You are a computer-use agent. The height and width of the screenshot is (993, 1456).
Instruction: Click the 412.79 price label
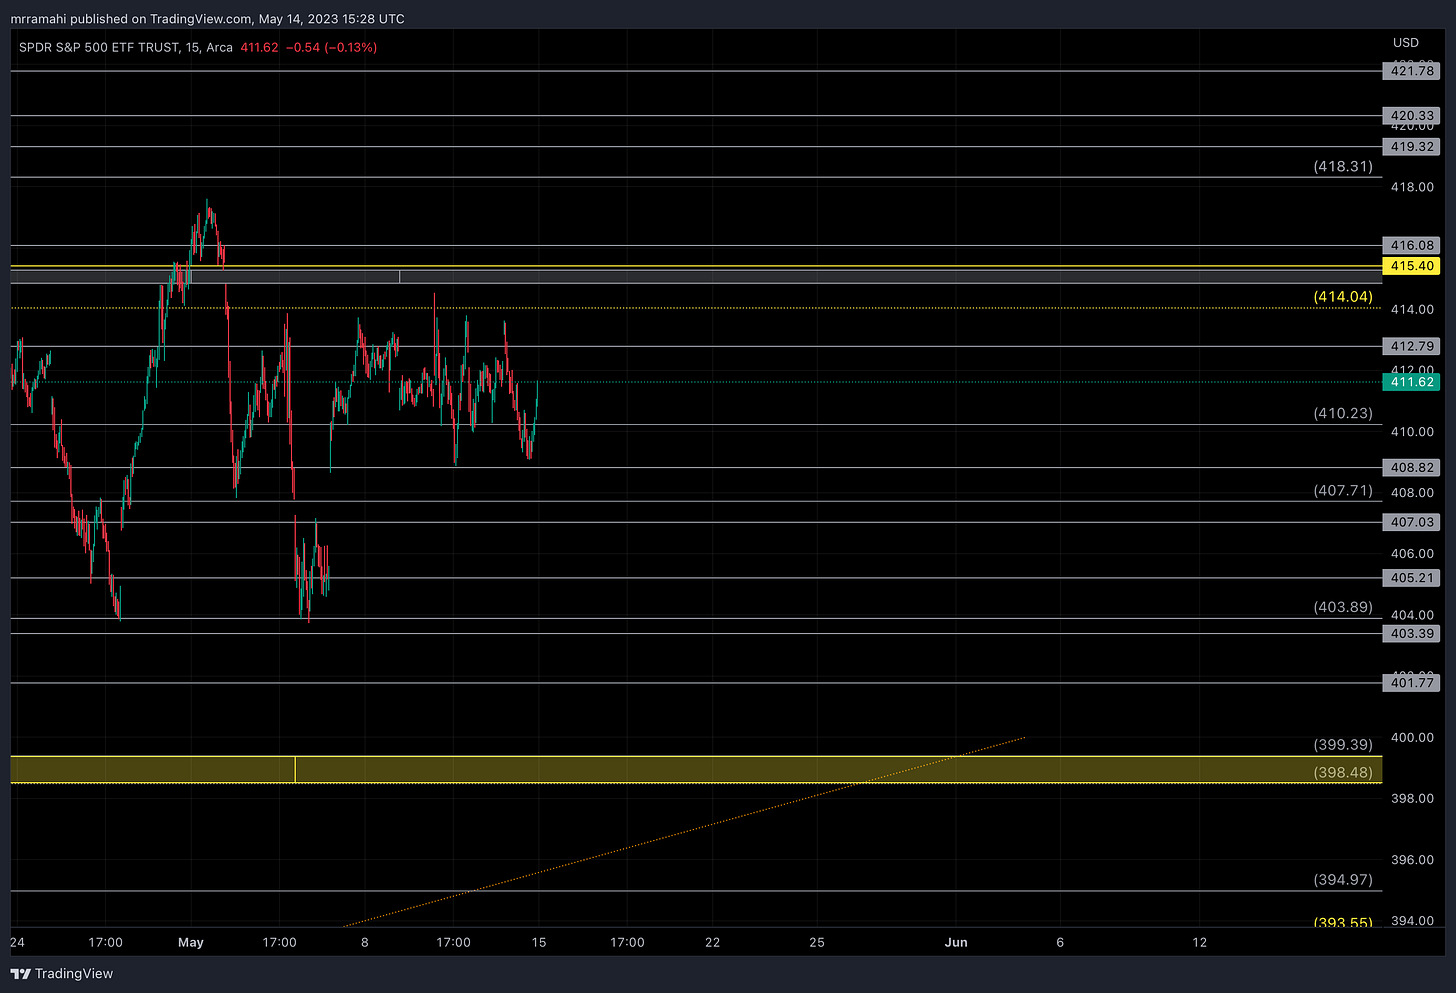coord(1412,346)
